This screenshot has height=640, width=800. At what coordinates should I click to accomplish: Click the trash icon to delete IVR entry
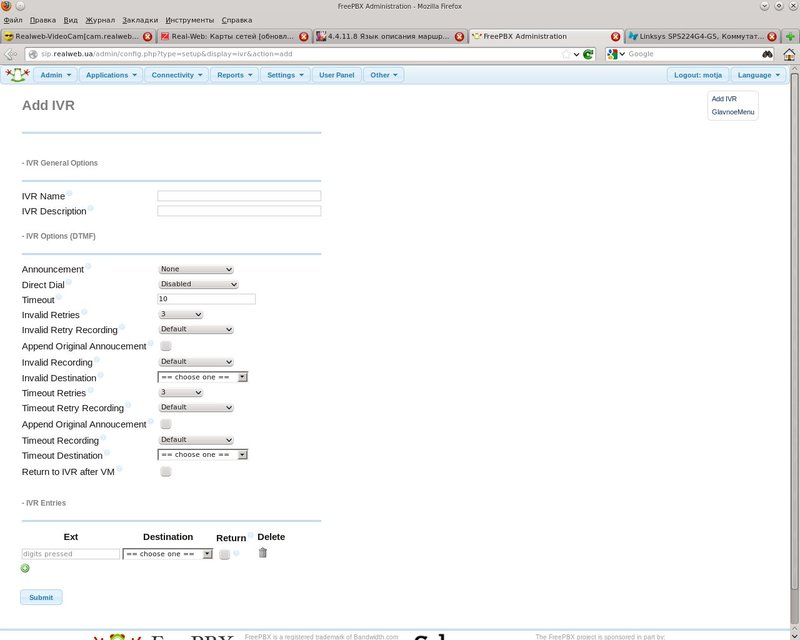pos(263,553)
